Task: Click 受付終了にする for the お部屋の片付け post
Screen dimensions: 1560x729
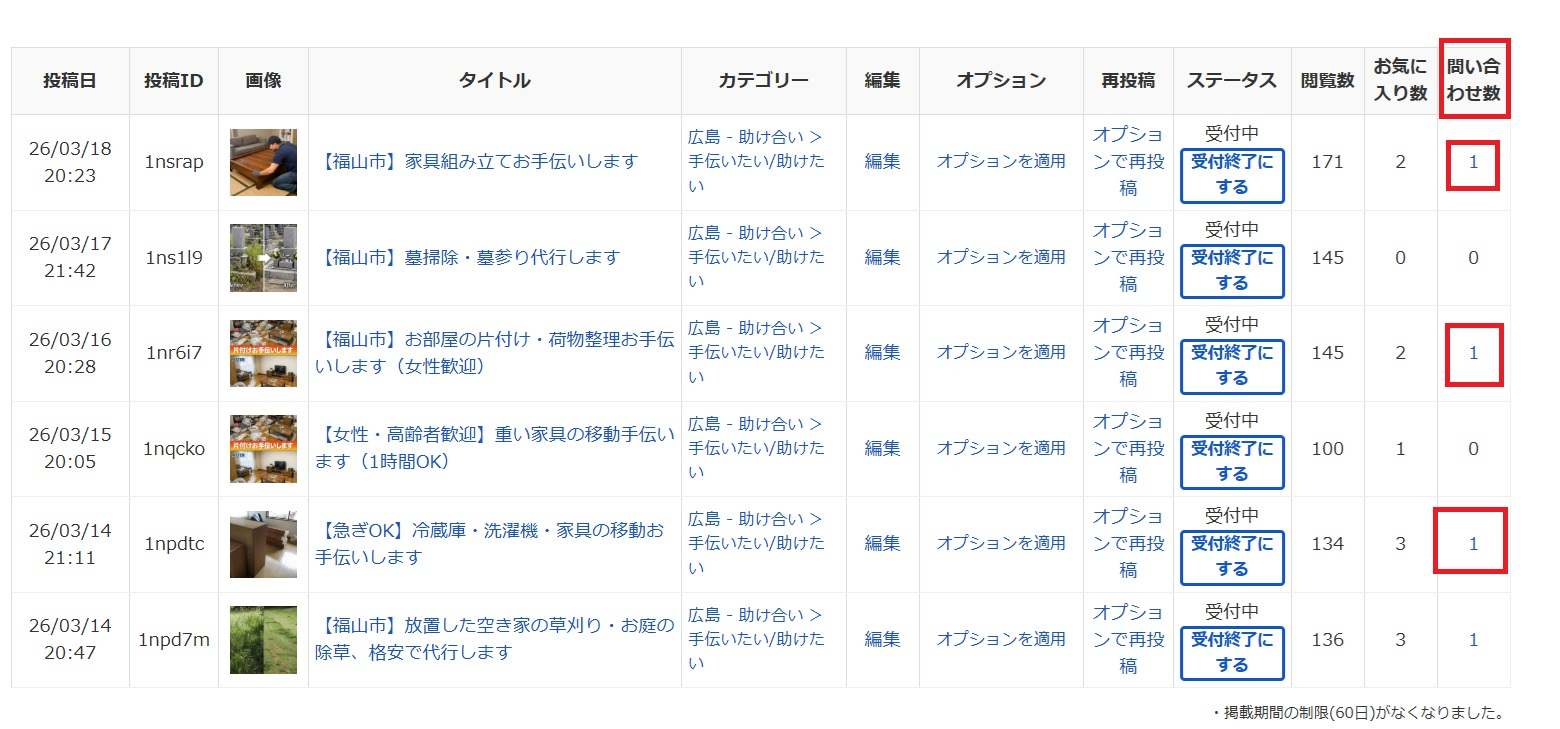Action: coord(1232,366)
